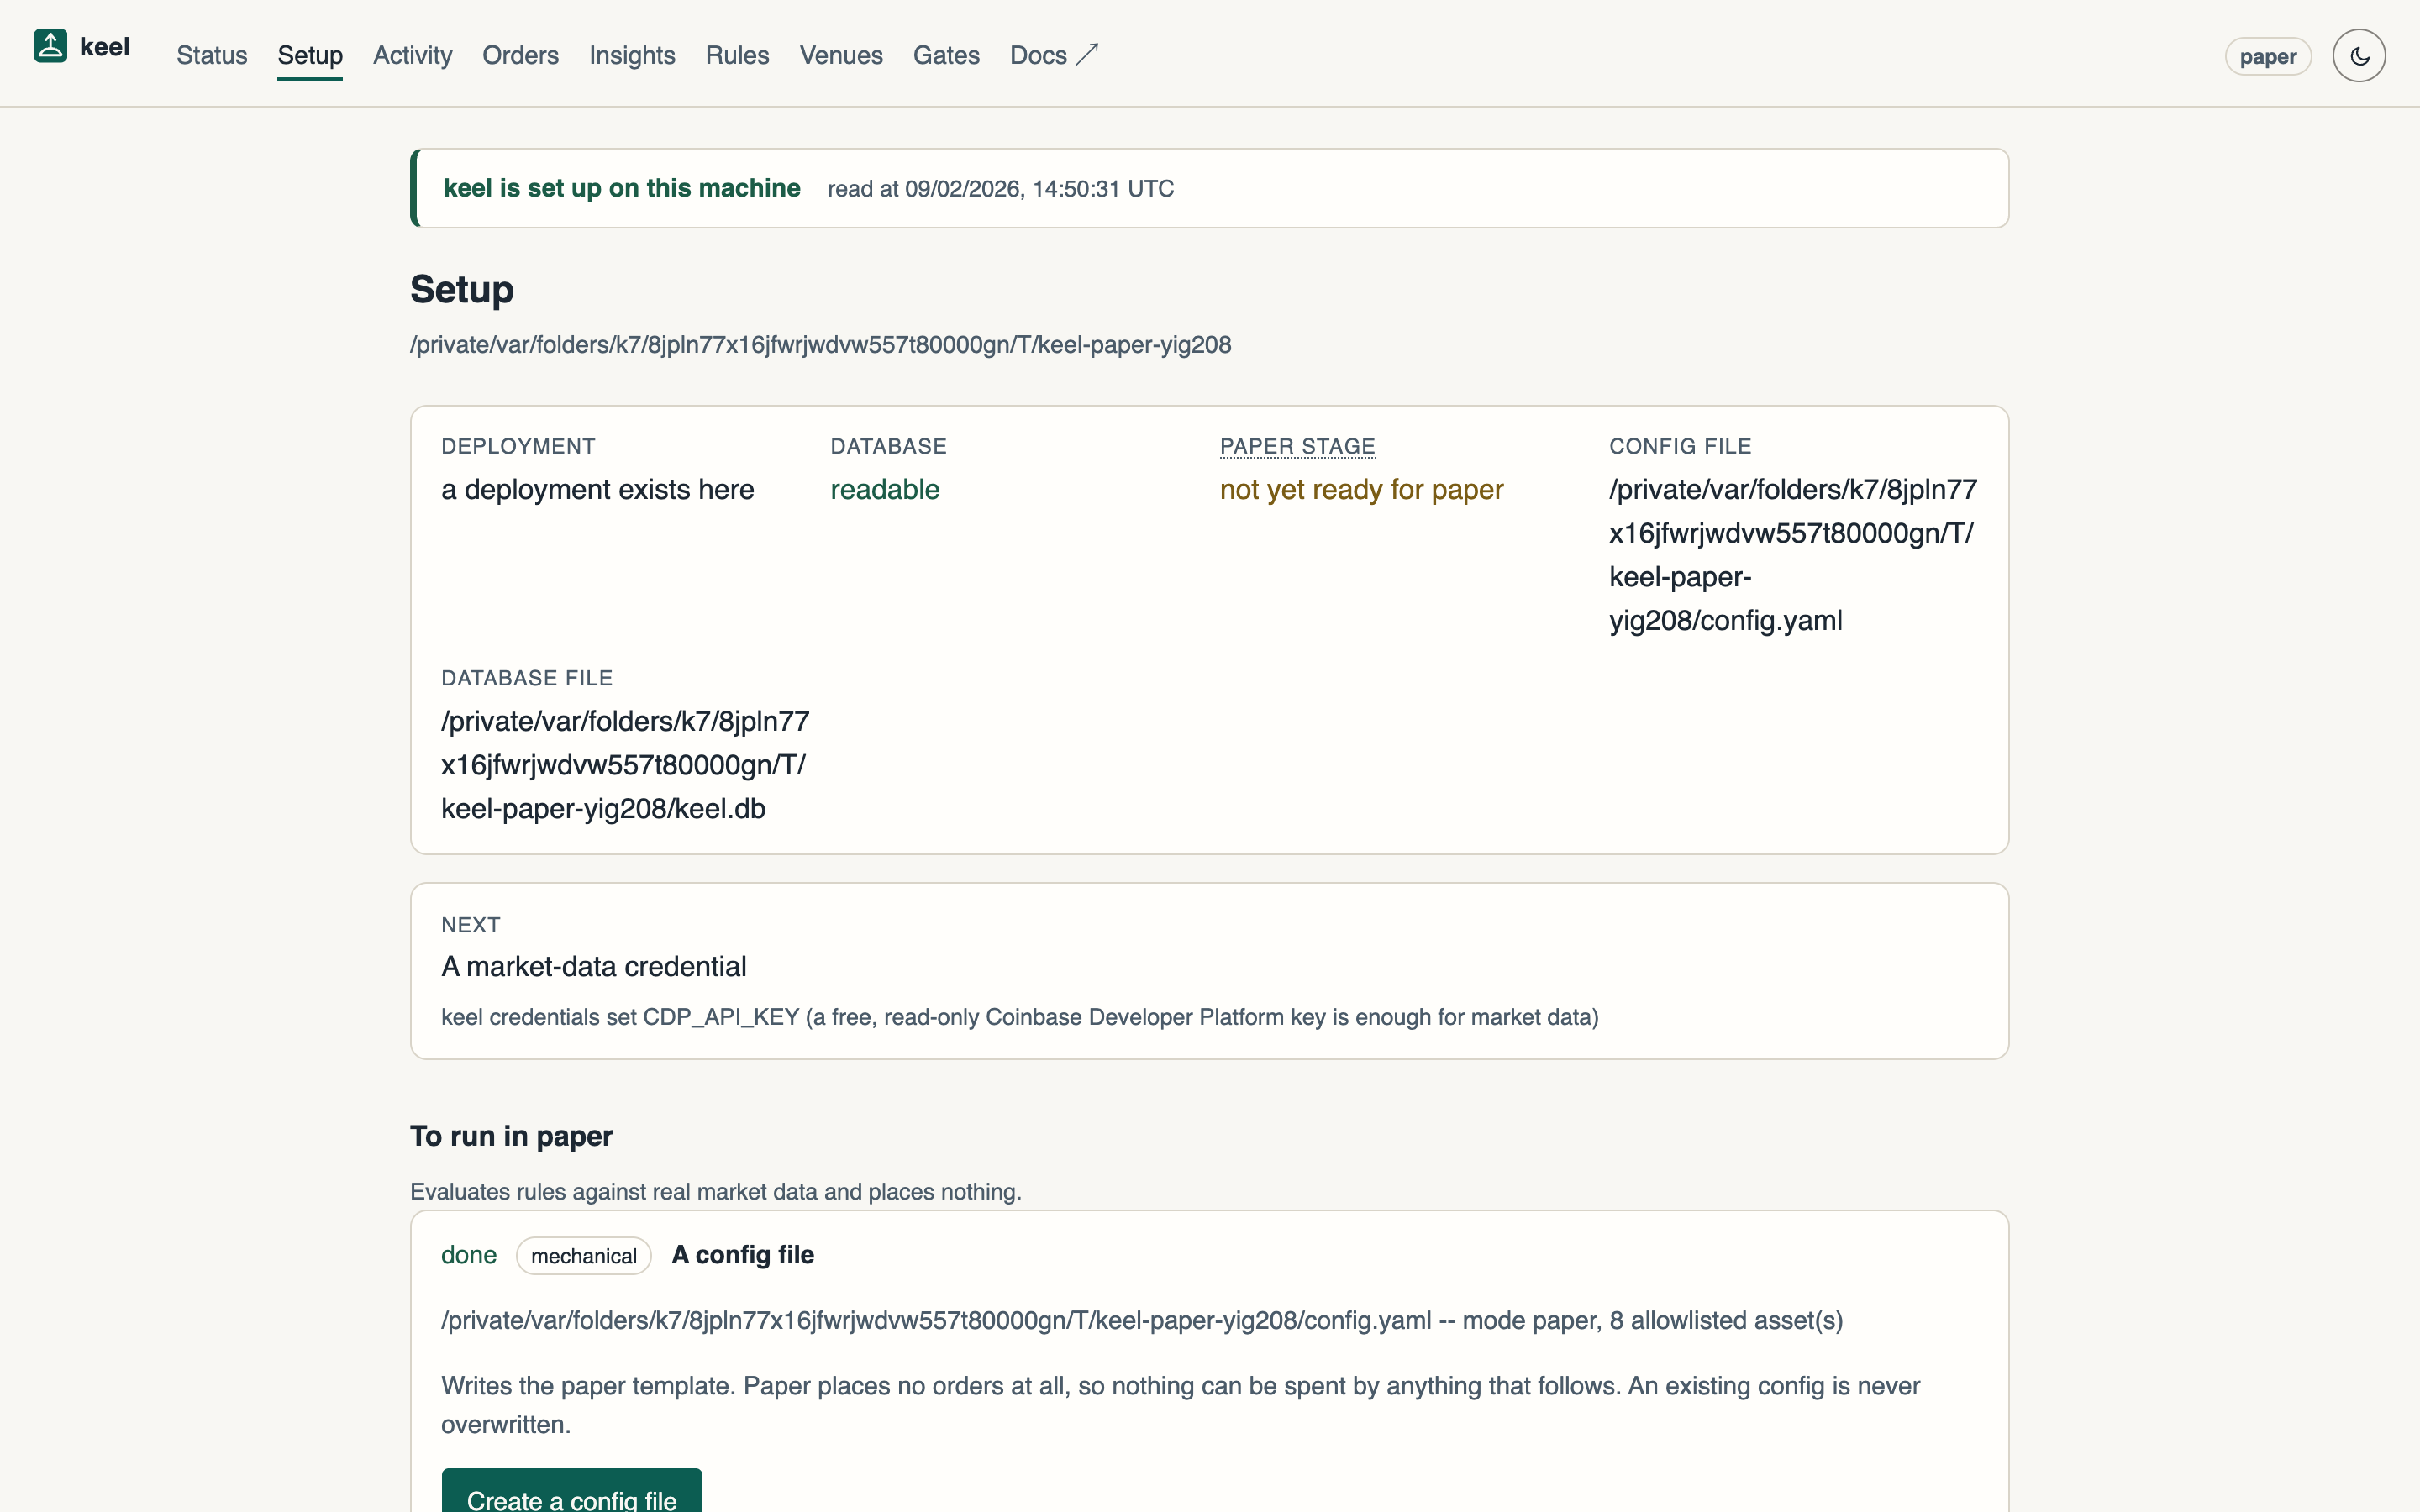Click the keel credentials set CDP_API_KEY command text
This screenshot has width=2420, height=1512.
[1020, 1017]
